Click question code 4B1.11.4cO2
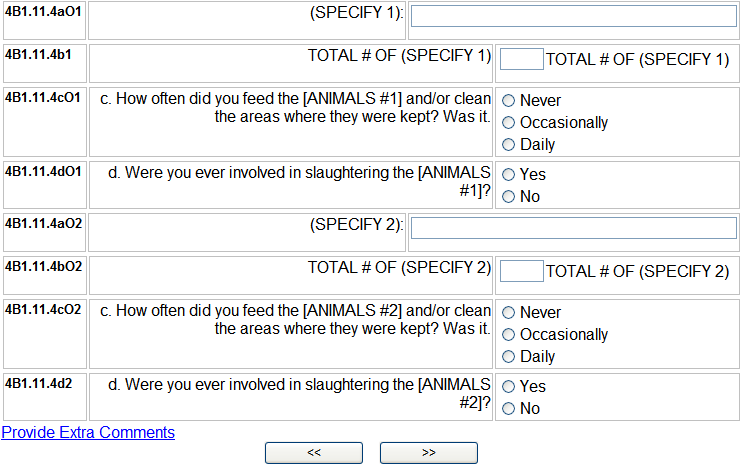This screenshot has width=748, height=472. coord(43,309)
